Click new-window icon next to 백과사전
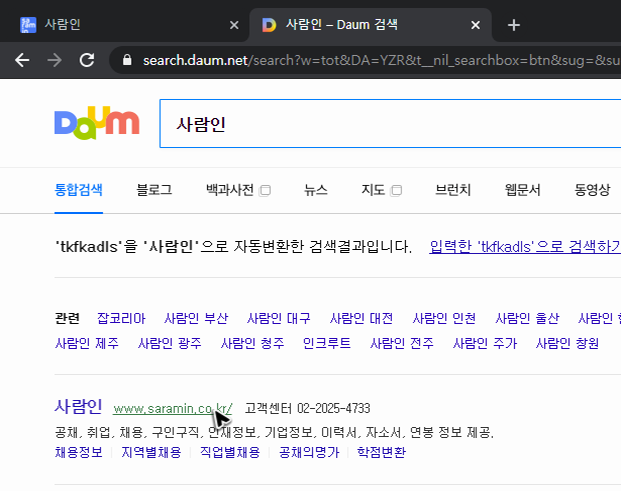This screenshot has height=491, width=621. pyautogui.click(x=265, y=191)
